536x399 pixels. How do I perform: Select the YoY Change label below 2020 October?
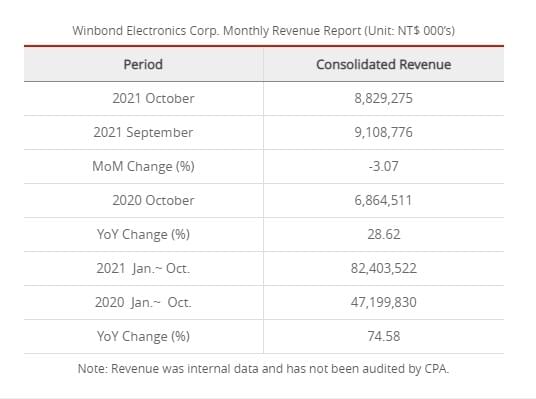tap(143, 235)
